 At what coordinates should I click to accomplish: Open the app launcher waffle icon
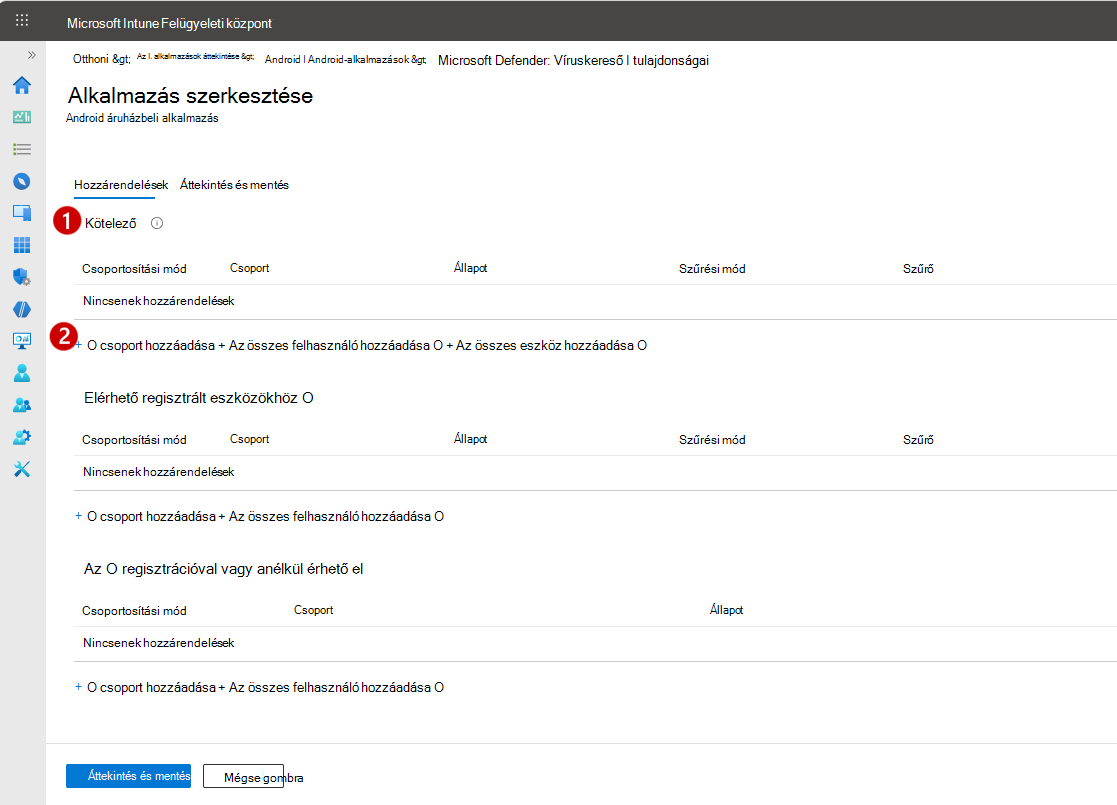[x=22, y=20]
